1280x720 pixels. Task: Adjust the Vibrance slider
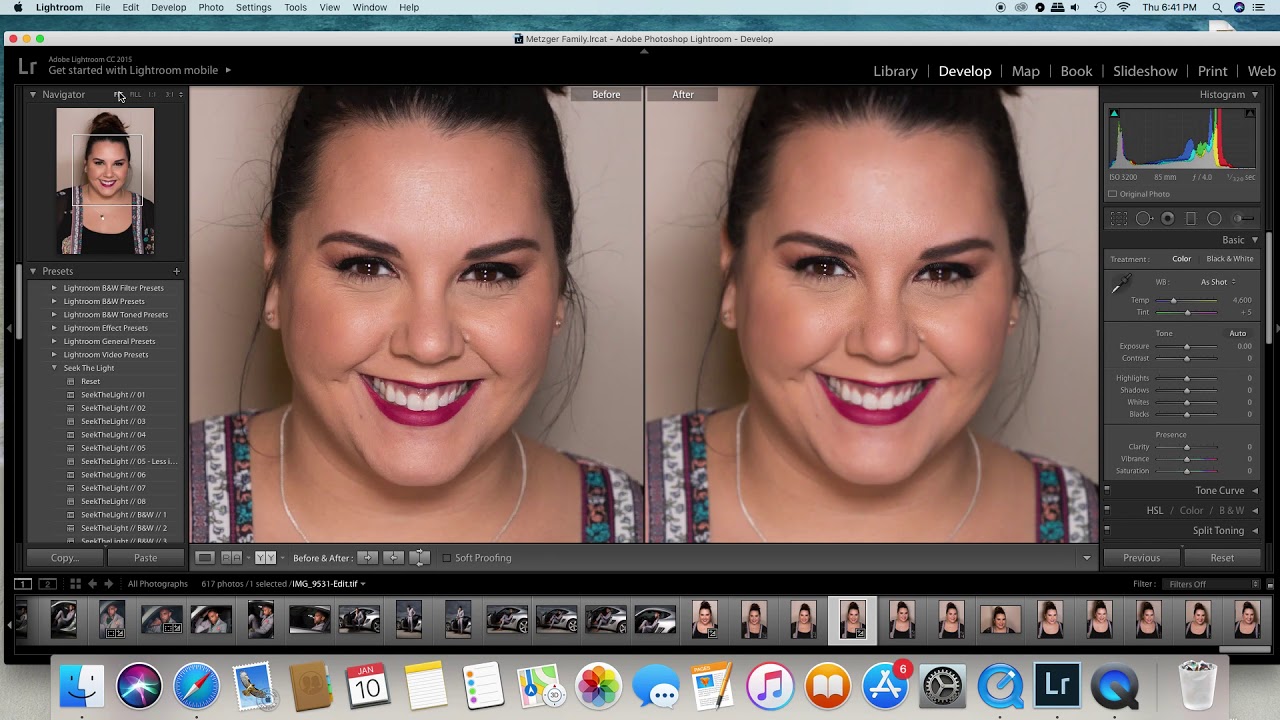pos(1187,459)
